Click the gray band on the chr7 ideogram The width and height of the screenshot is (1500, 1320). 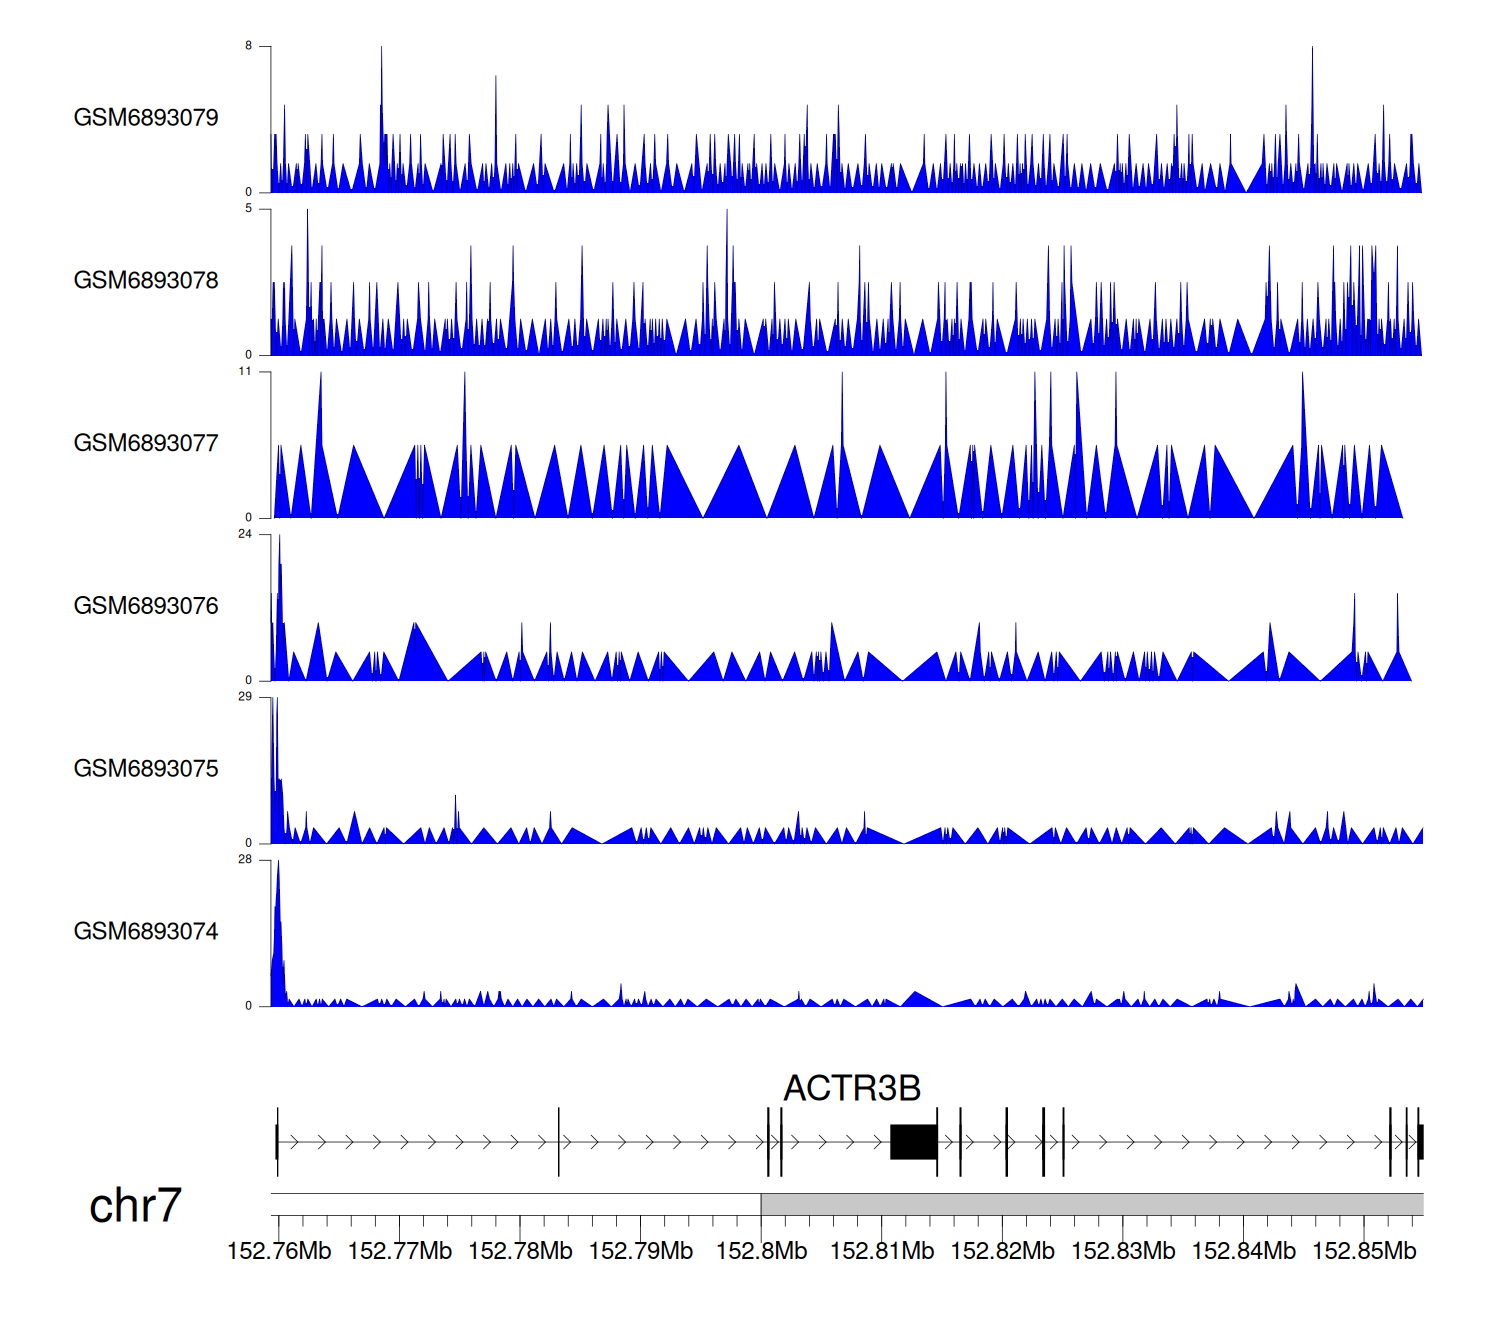[x=1091, y=1204]
